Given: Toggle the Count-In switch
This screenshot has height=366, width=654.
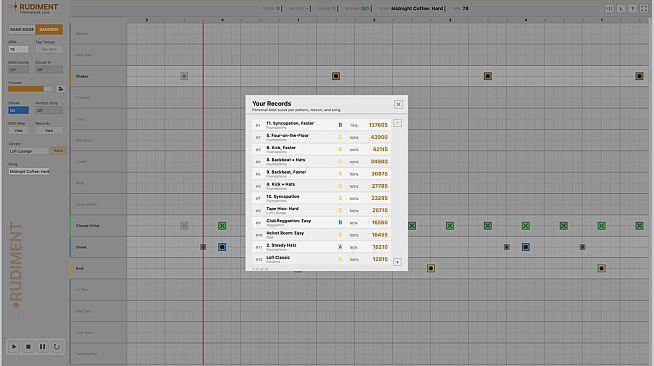Looking at the screenshot, I should (x=49, y=70).
